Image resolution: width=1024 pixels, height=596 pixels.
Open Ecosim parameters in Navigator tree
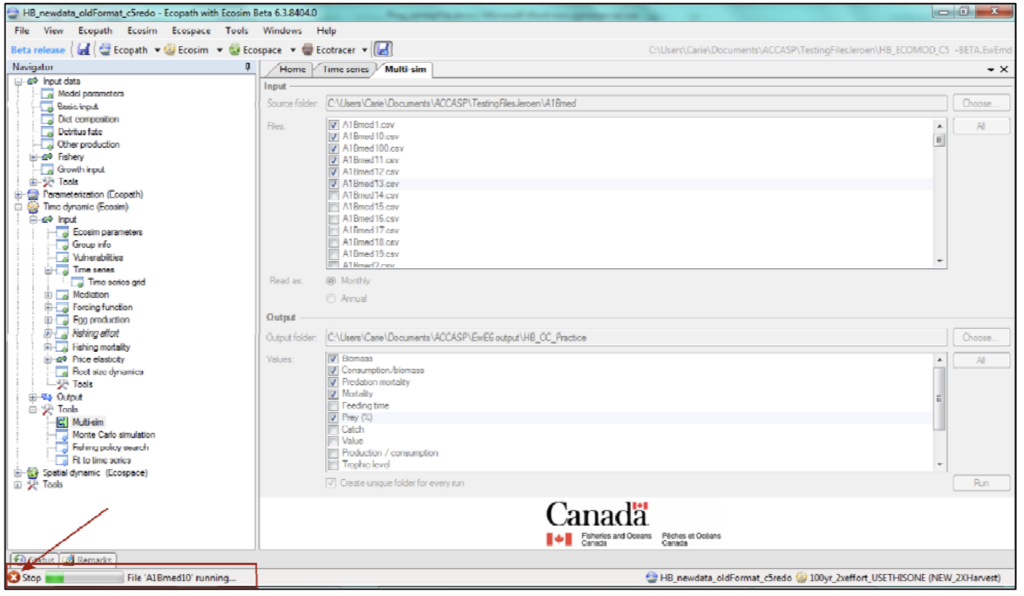(107, 232)
